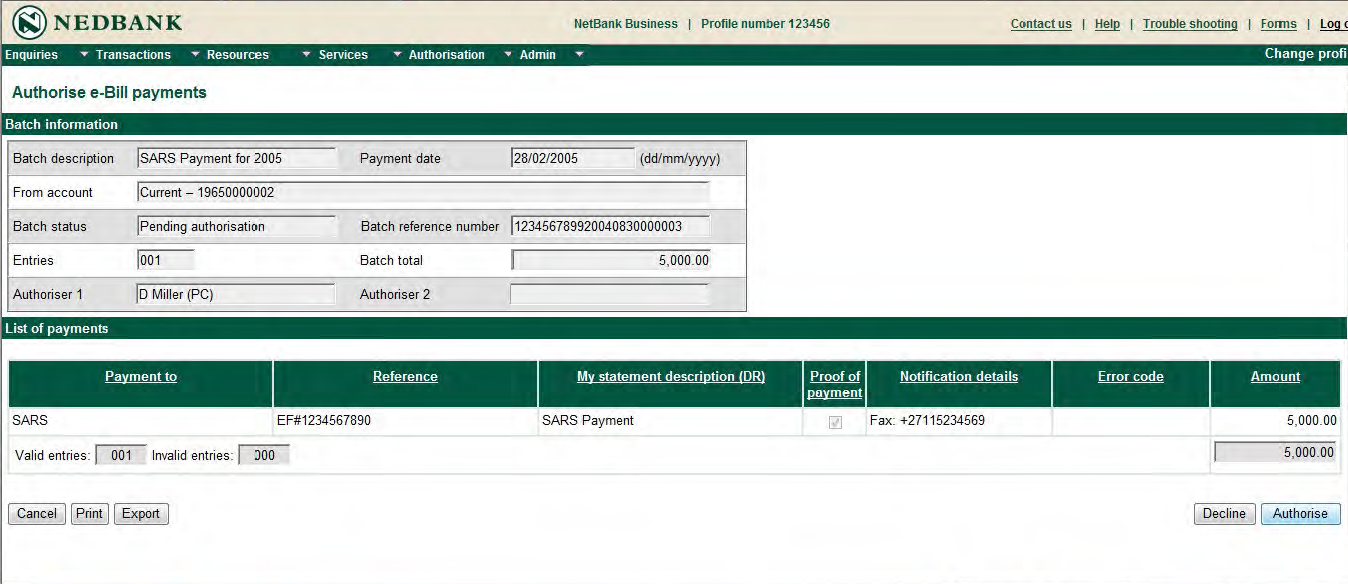Expand the Services menu dropdown
The width and height of the screenshot is (1348, 584).
click(x=396, y=55)
